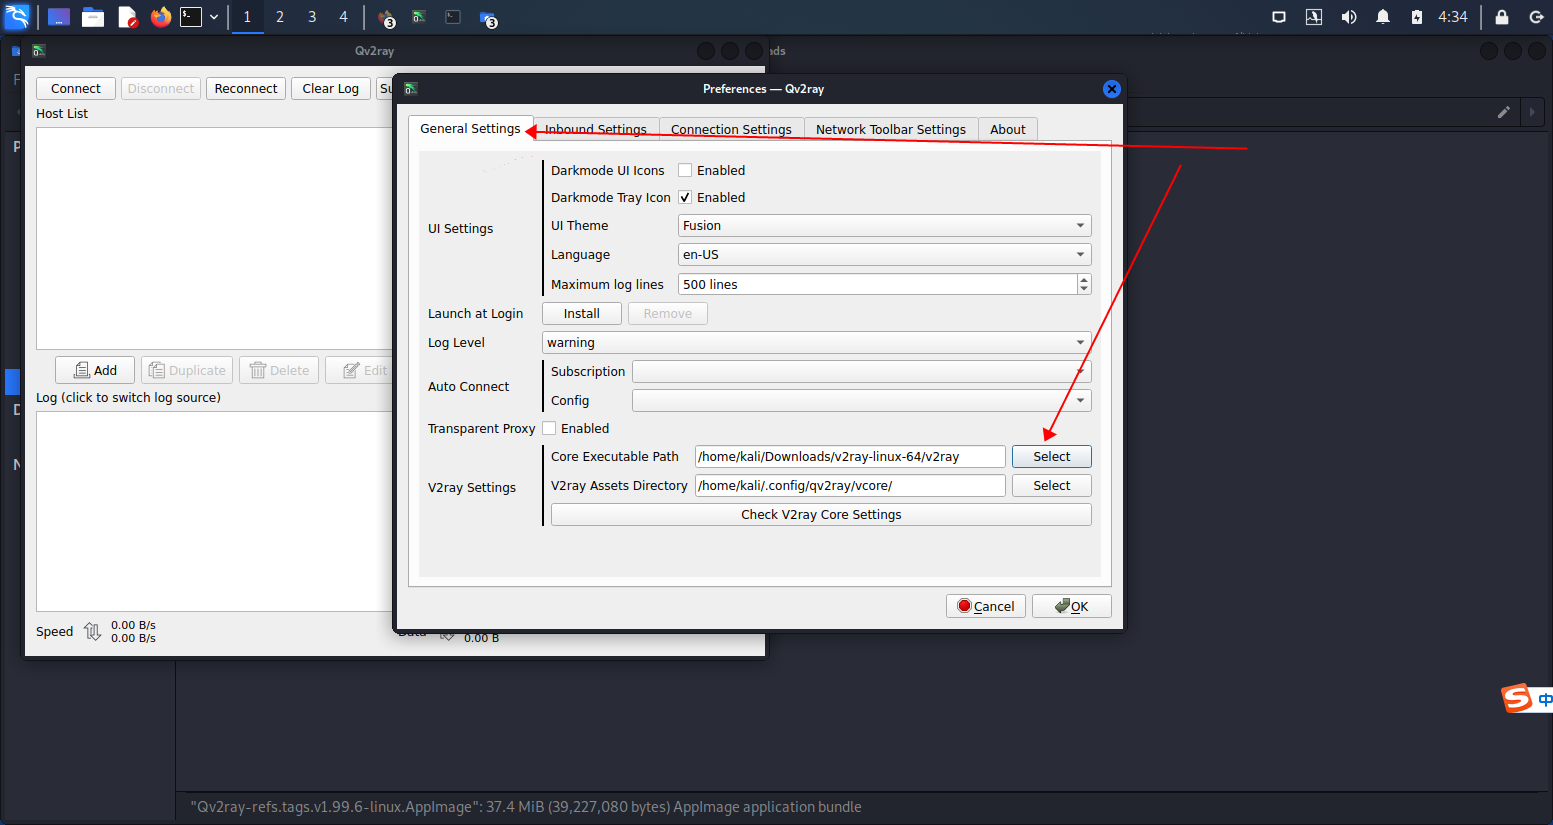Switch to the Qv2ray window in the taskbar
Screen dimensions: 1553x825
419,17
